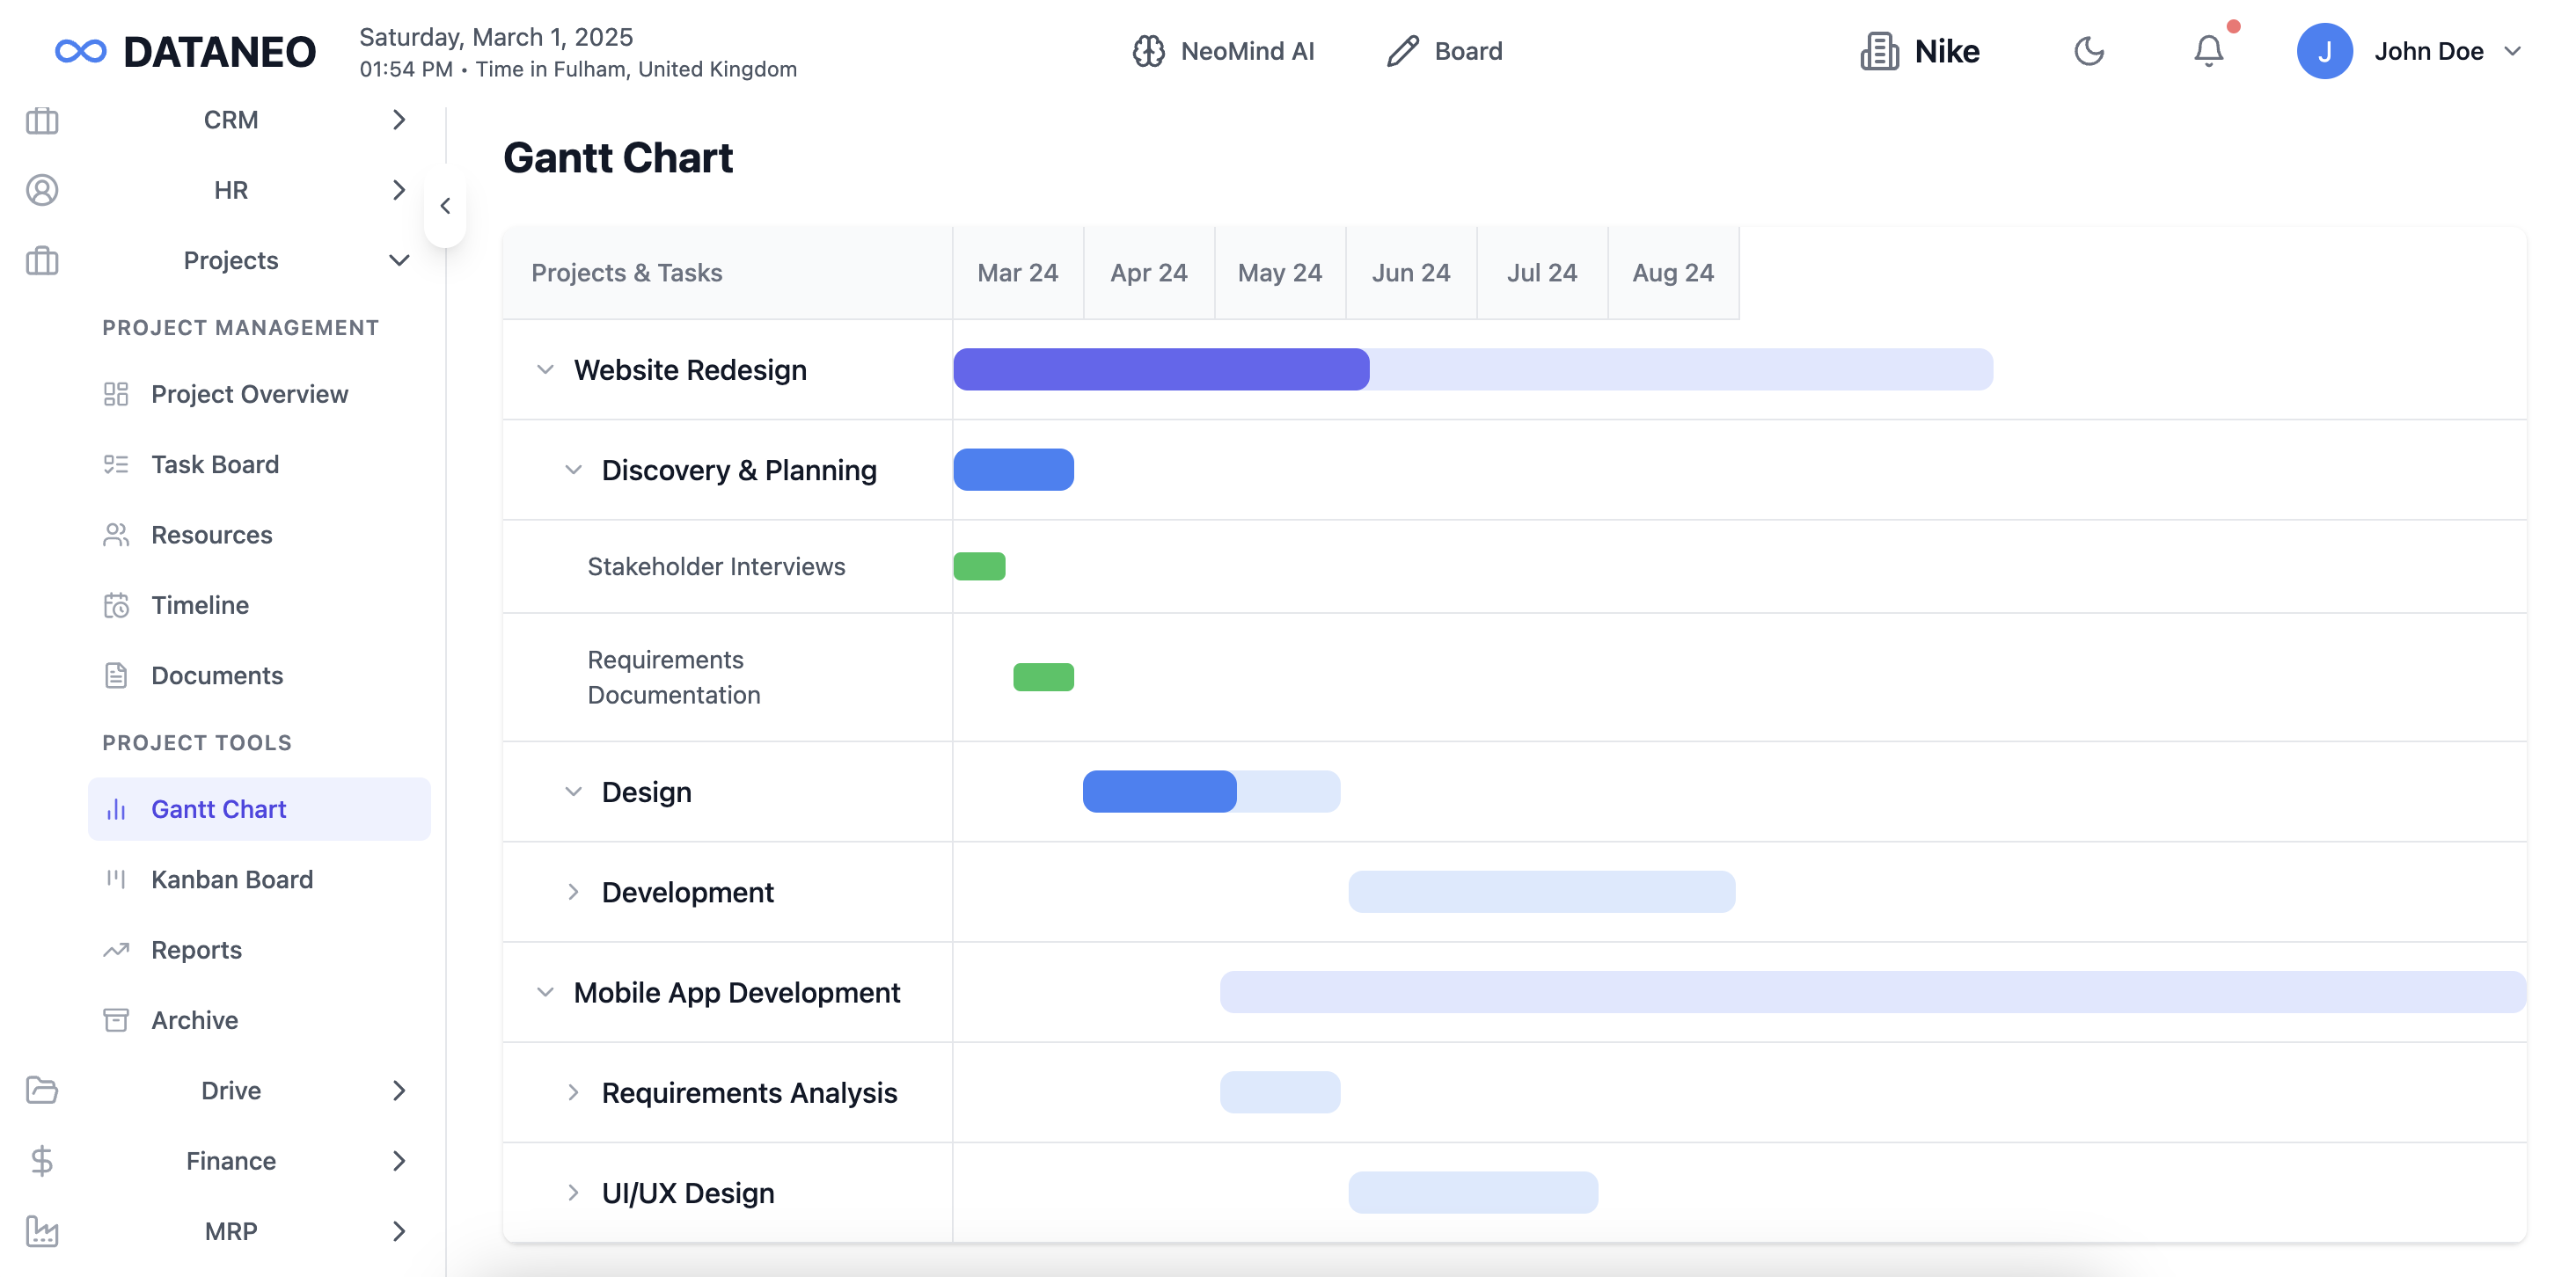Collapse the Website Redesign project row
Screen dimensions: 2576x1277
(545, 370)
